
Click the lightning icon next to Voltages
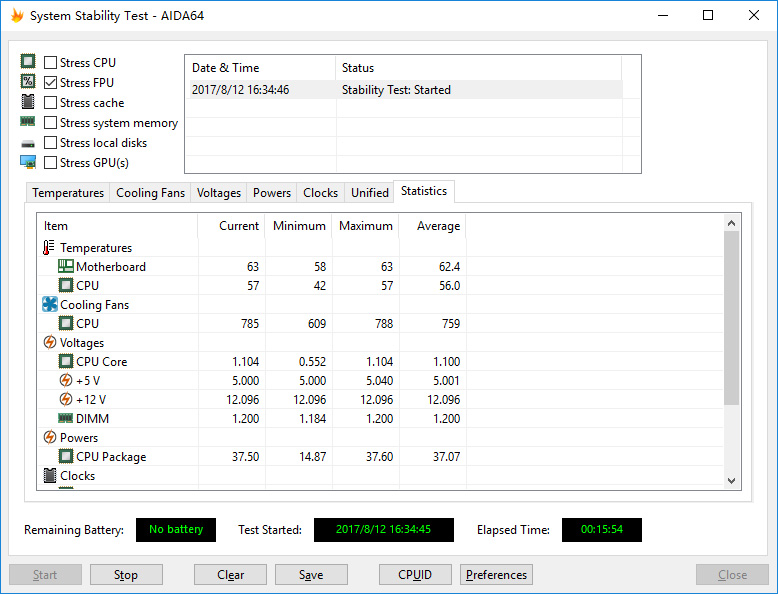(x=50, y=342)
